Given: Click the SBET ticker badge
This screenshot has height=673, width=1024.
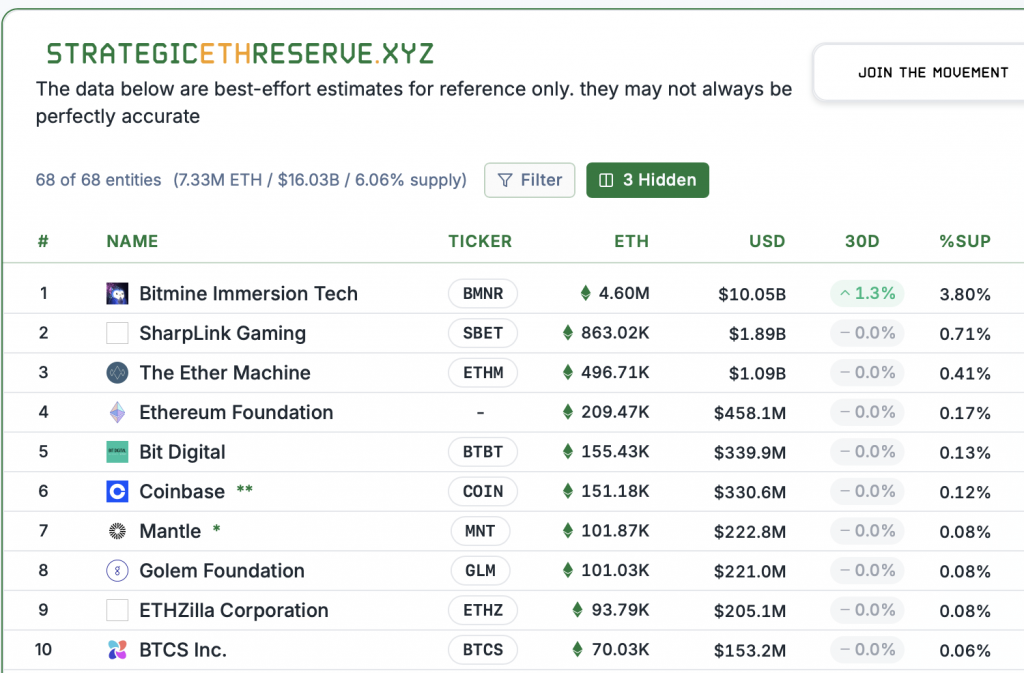Looking at the screenshot, I should pos(483,333).
